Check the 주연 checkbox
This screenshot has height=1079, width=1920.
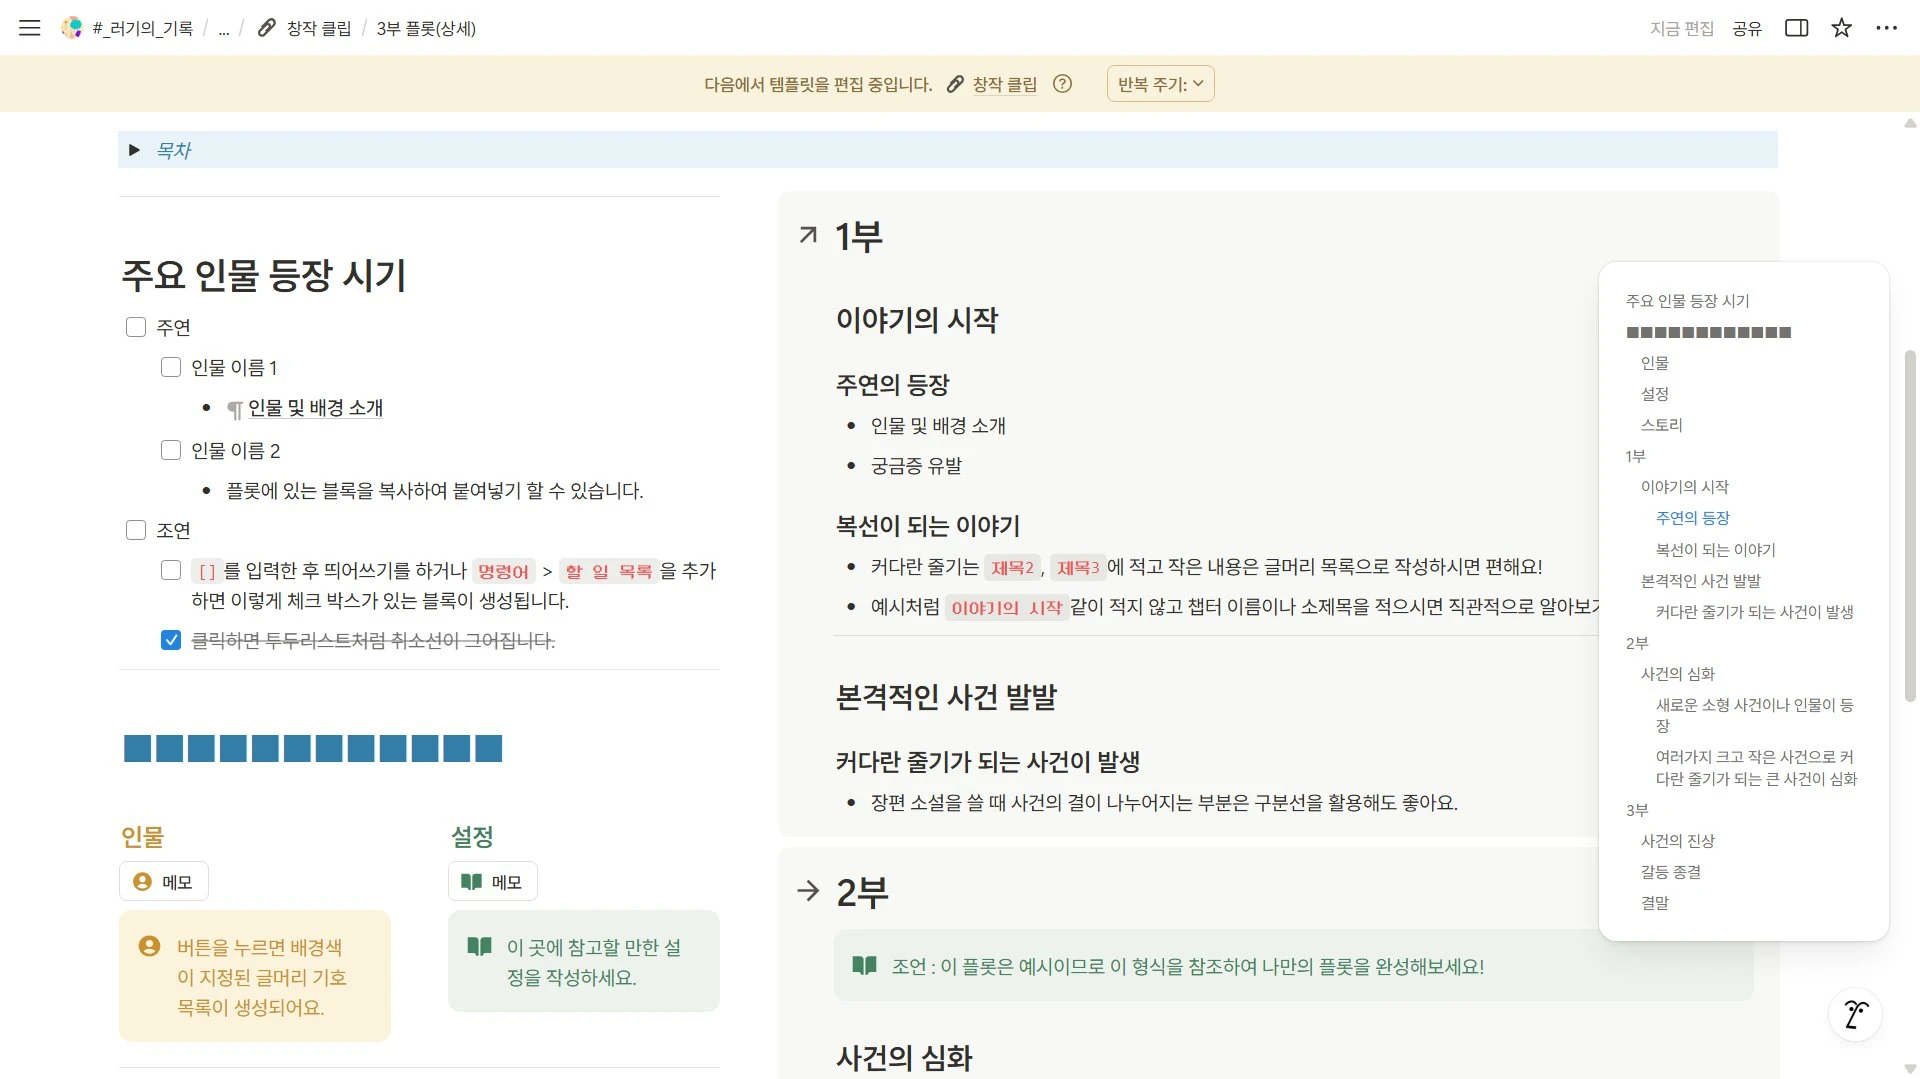(x=136, y=327)
